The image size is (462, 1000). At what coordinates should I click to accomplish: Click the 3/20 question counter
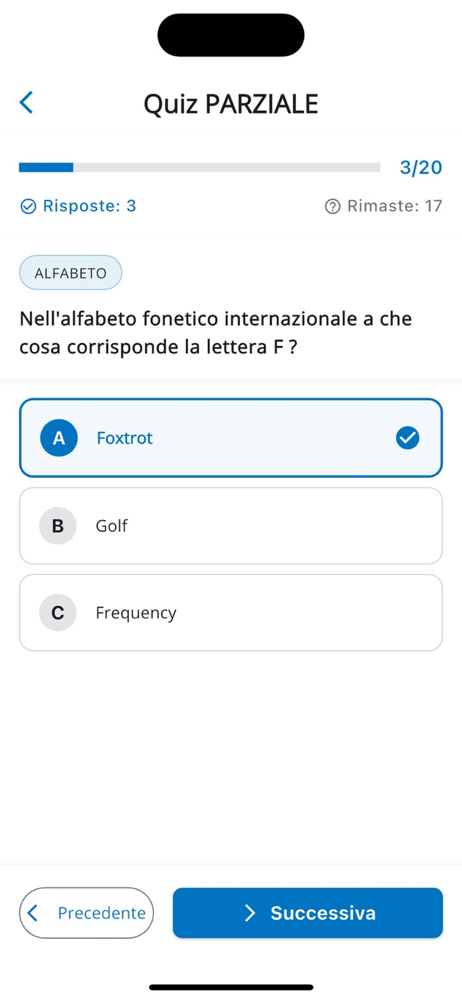tap(421, 168)
